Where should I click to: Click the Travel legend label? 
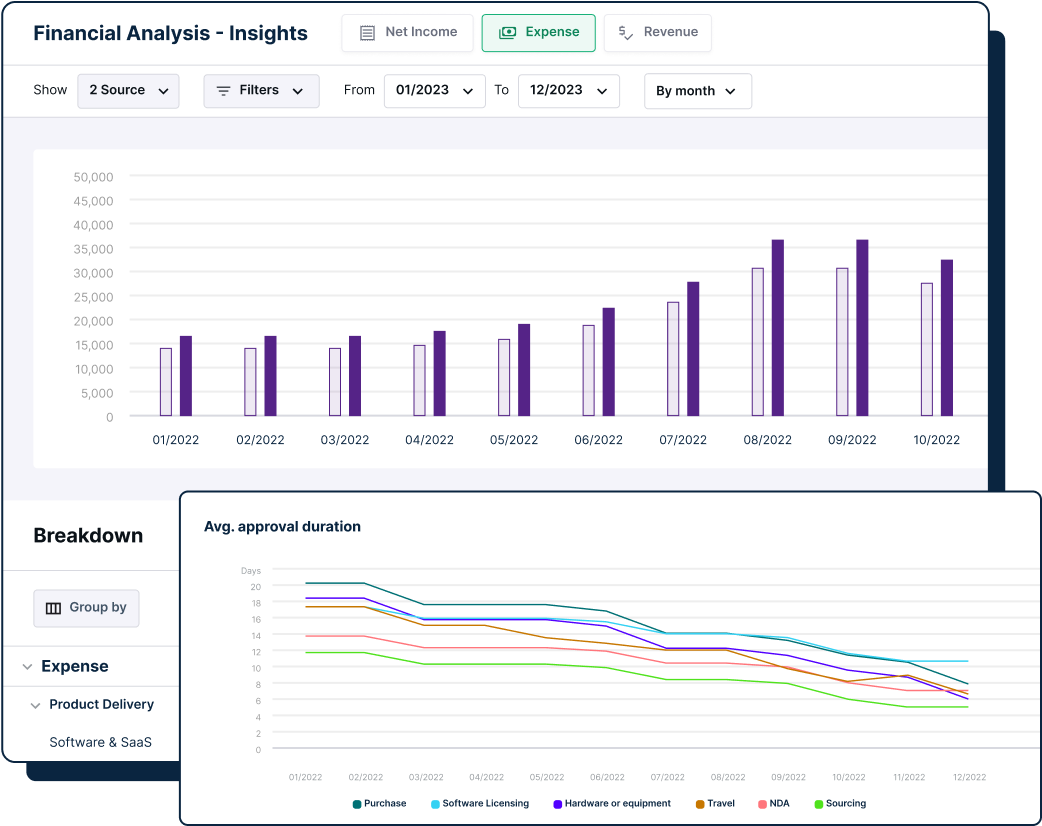pyautogui.click(x=721, y=803)
